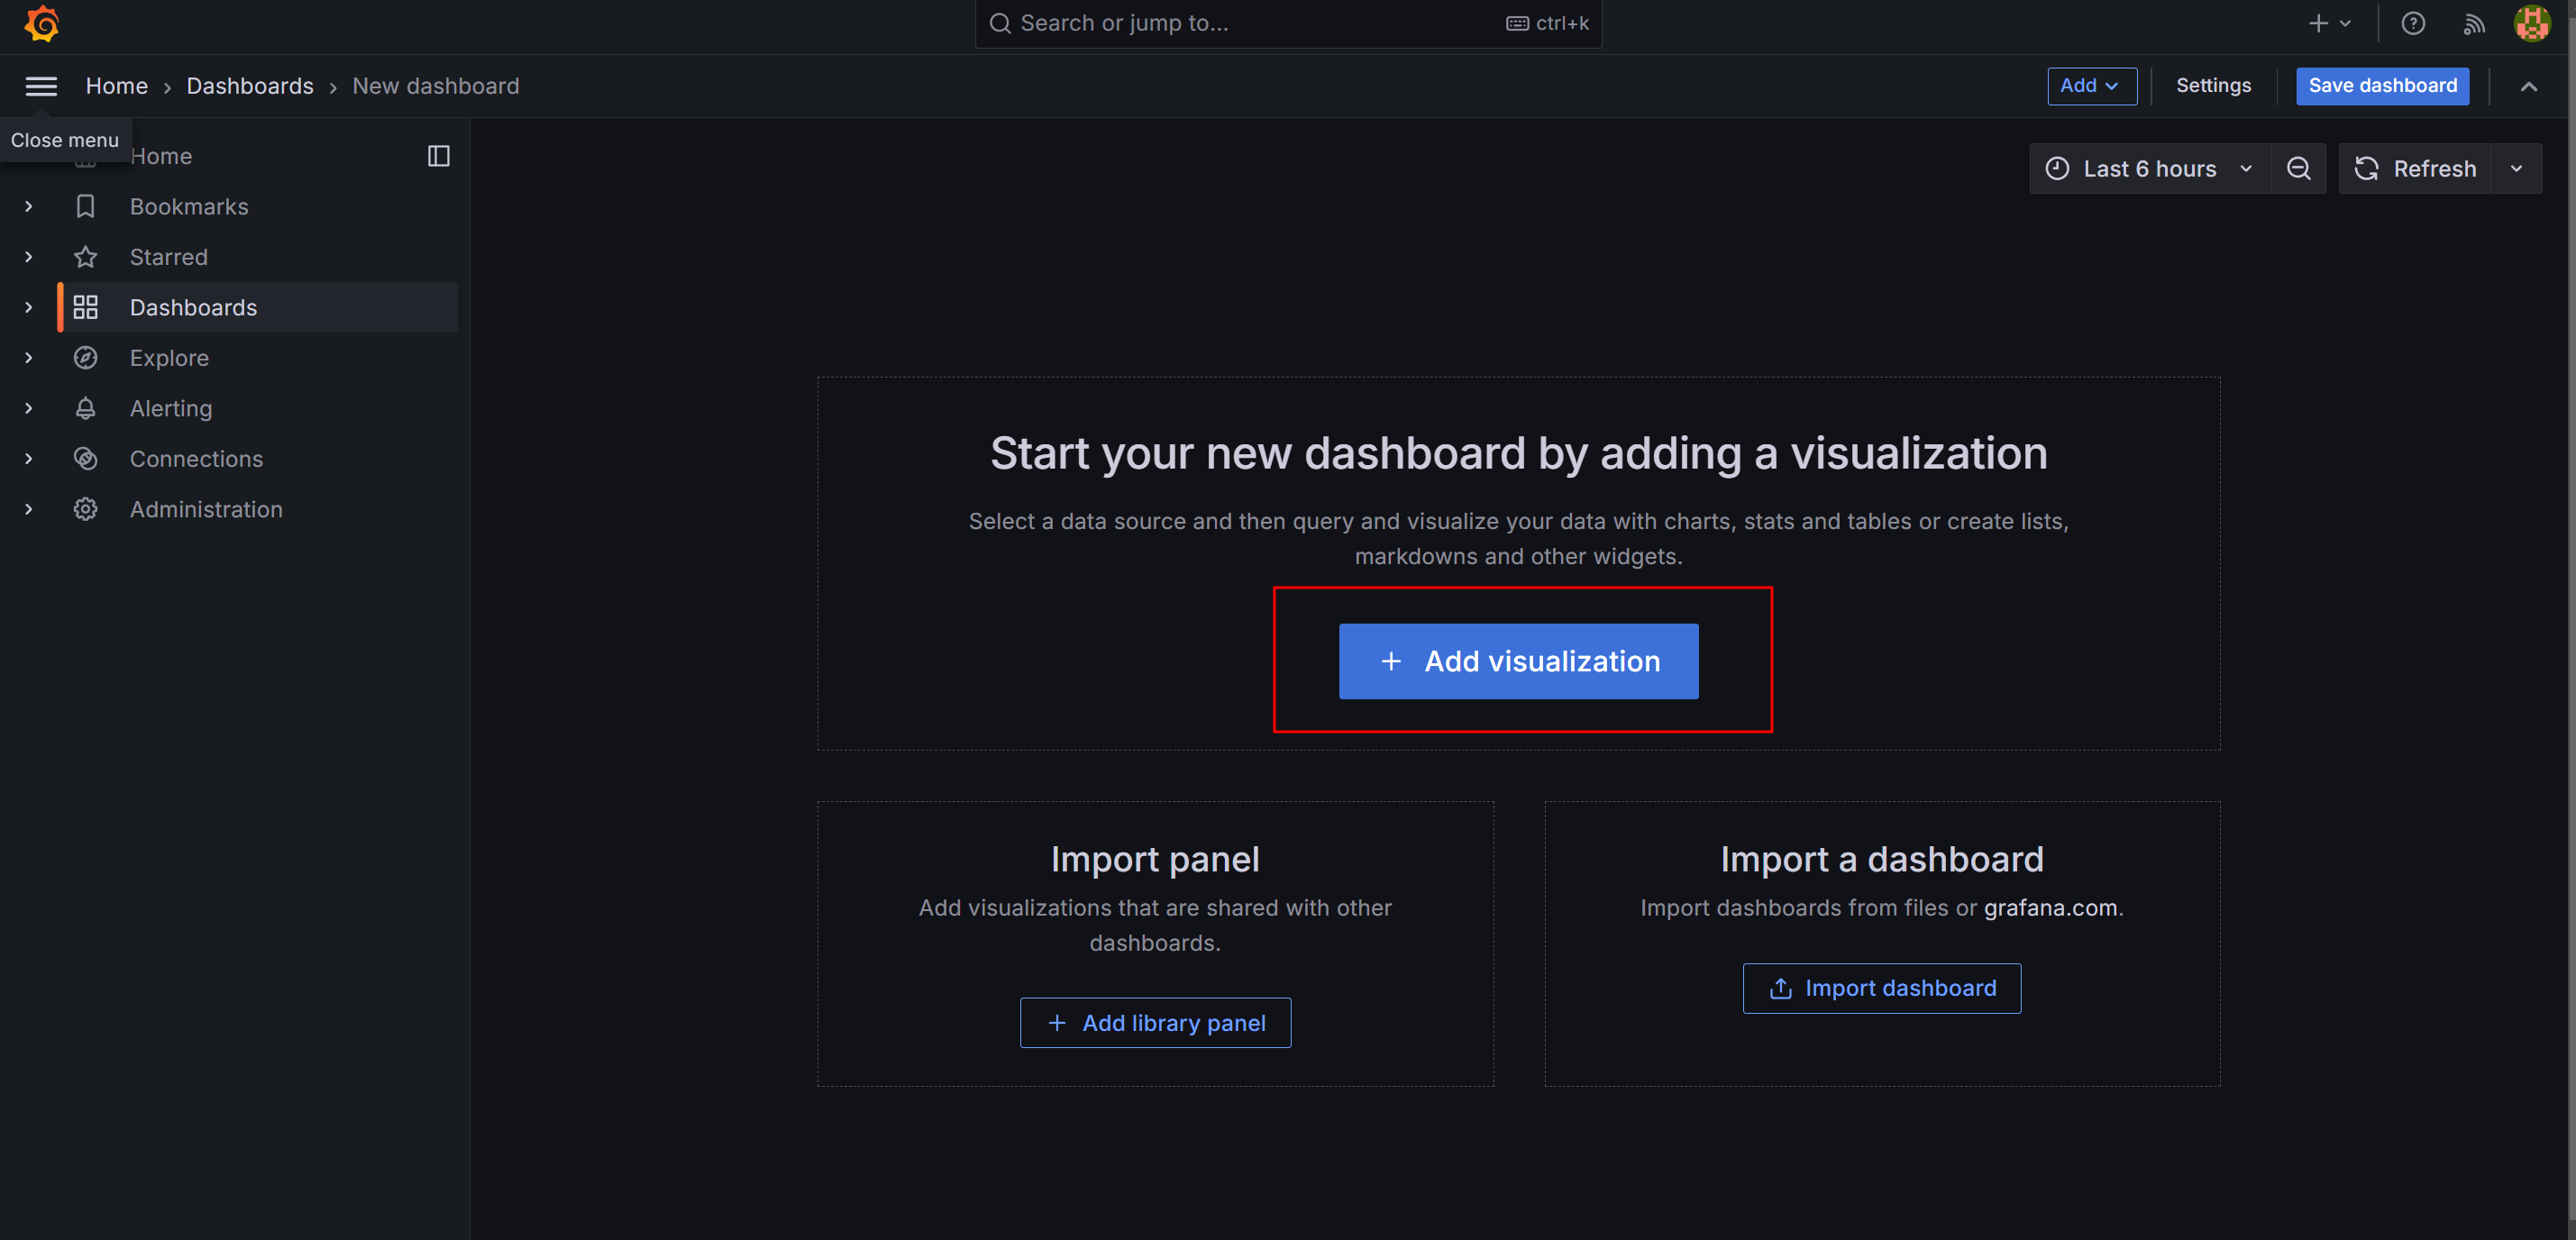Navigate to Dashboards breadcrumb
Screen dimensions: 2576x1240
tap(250, 86)
